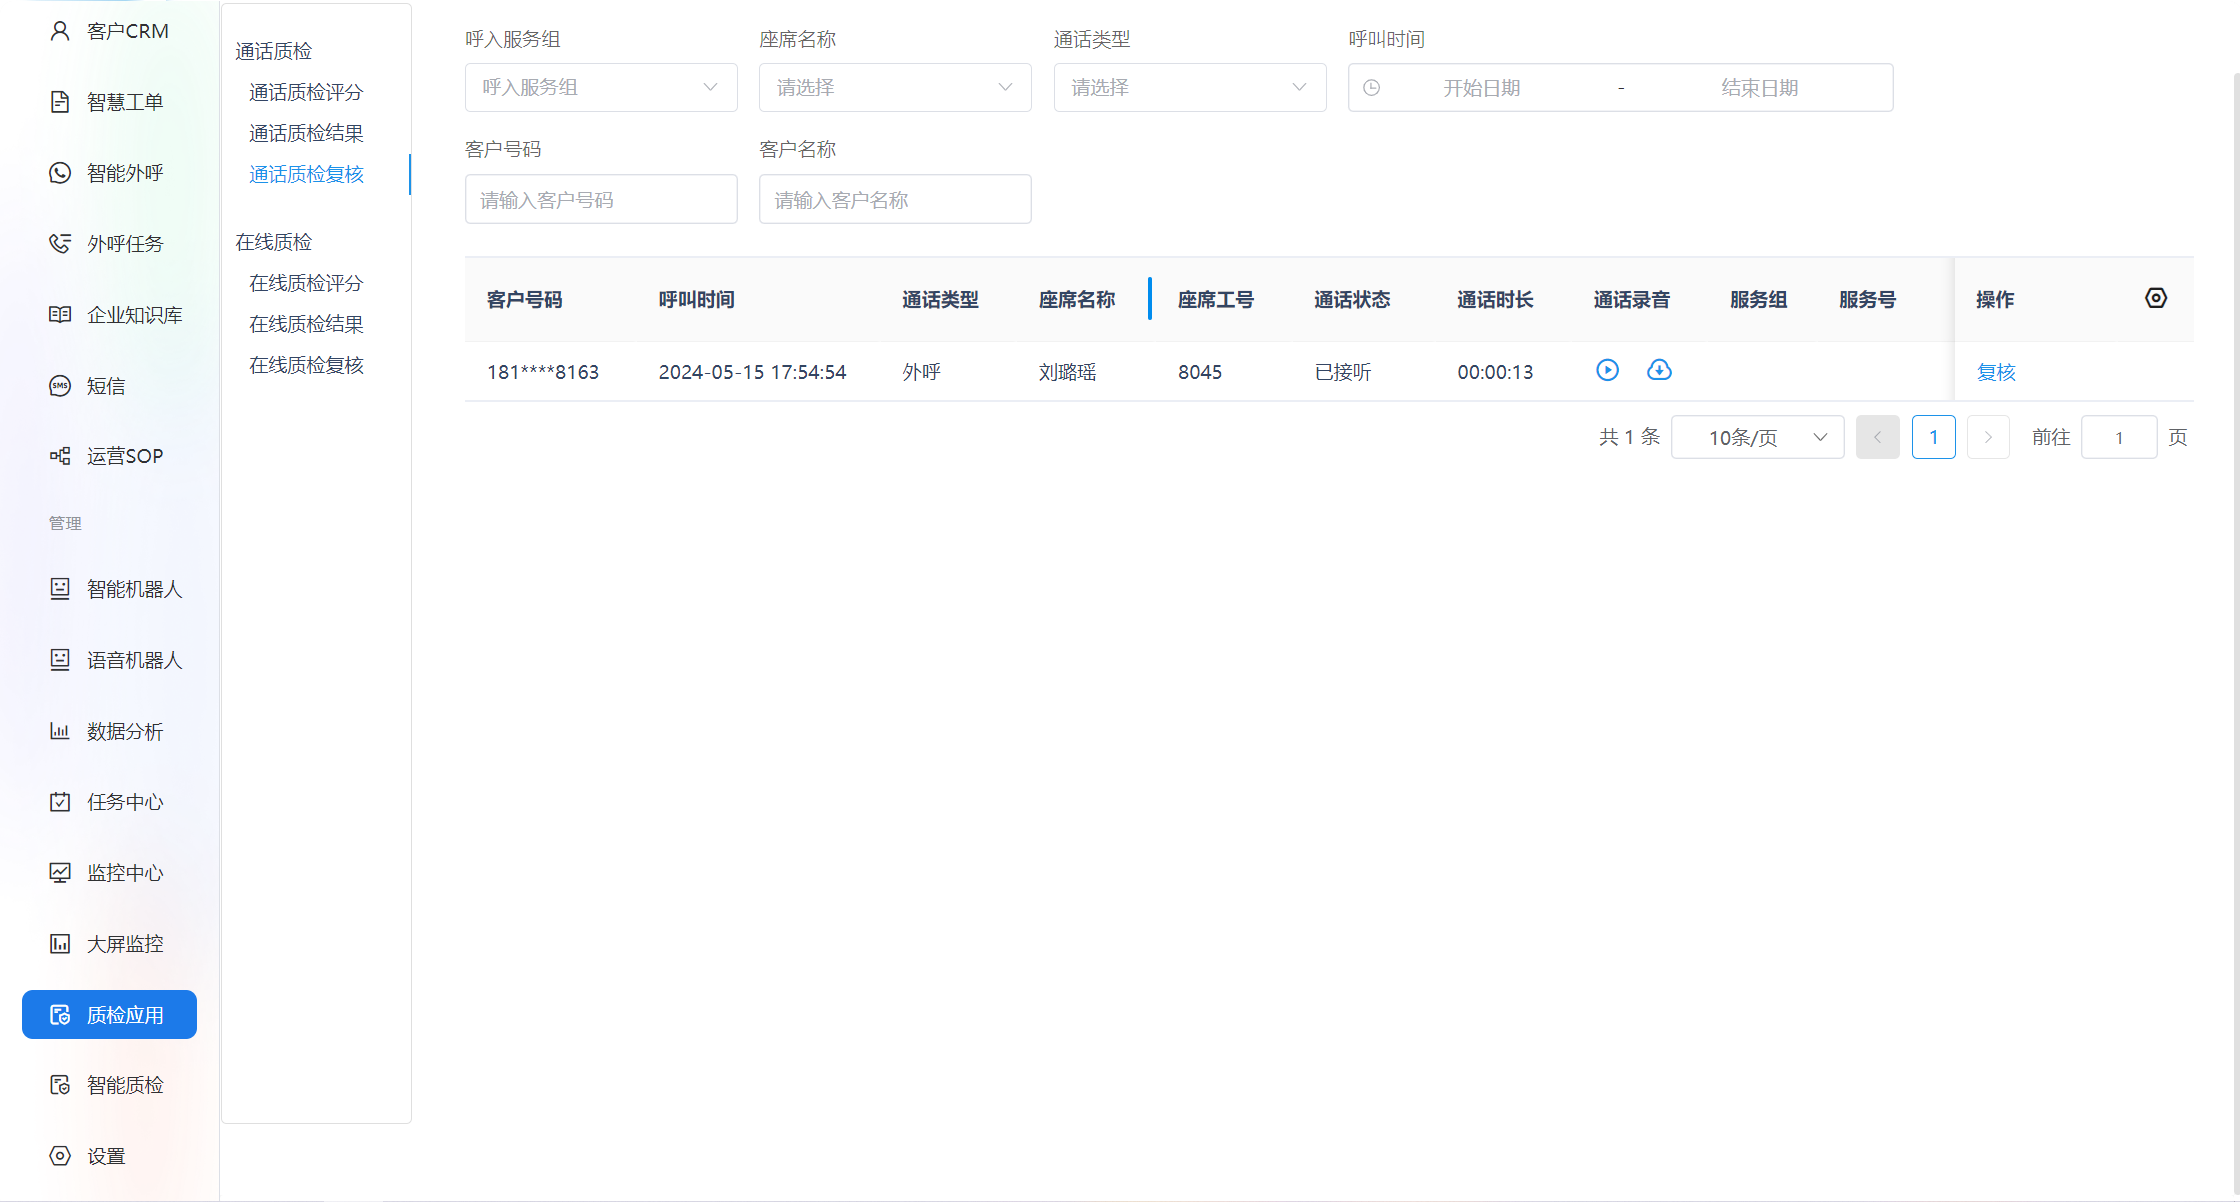Click the 语音机器人 robot icon

[60, 660]
